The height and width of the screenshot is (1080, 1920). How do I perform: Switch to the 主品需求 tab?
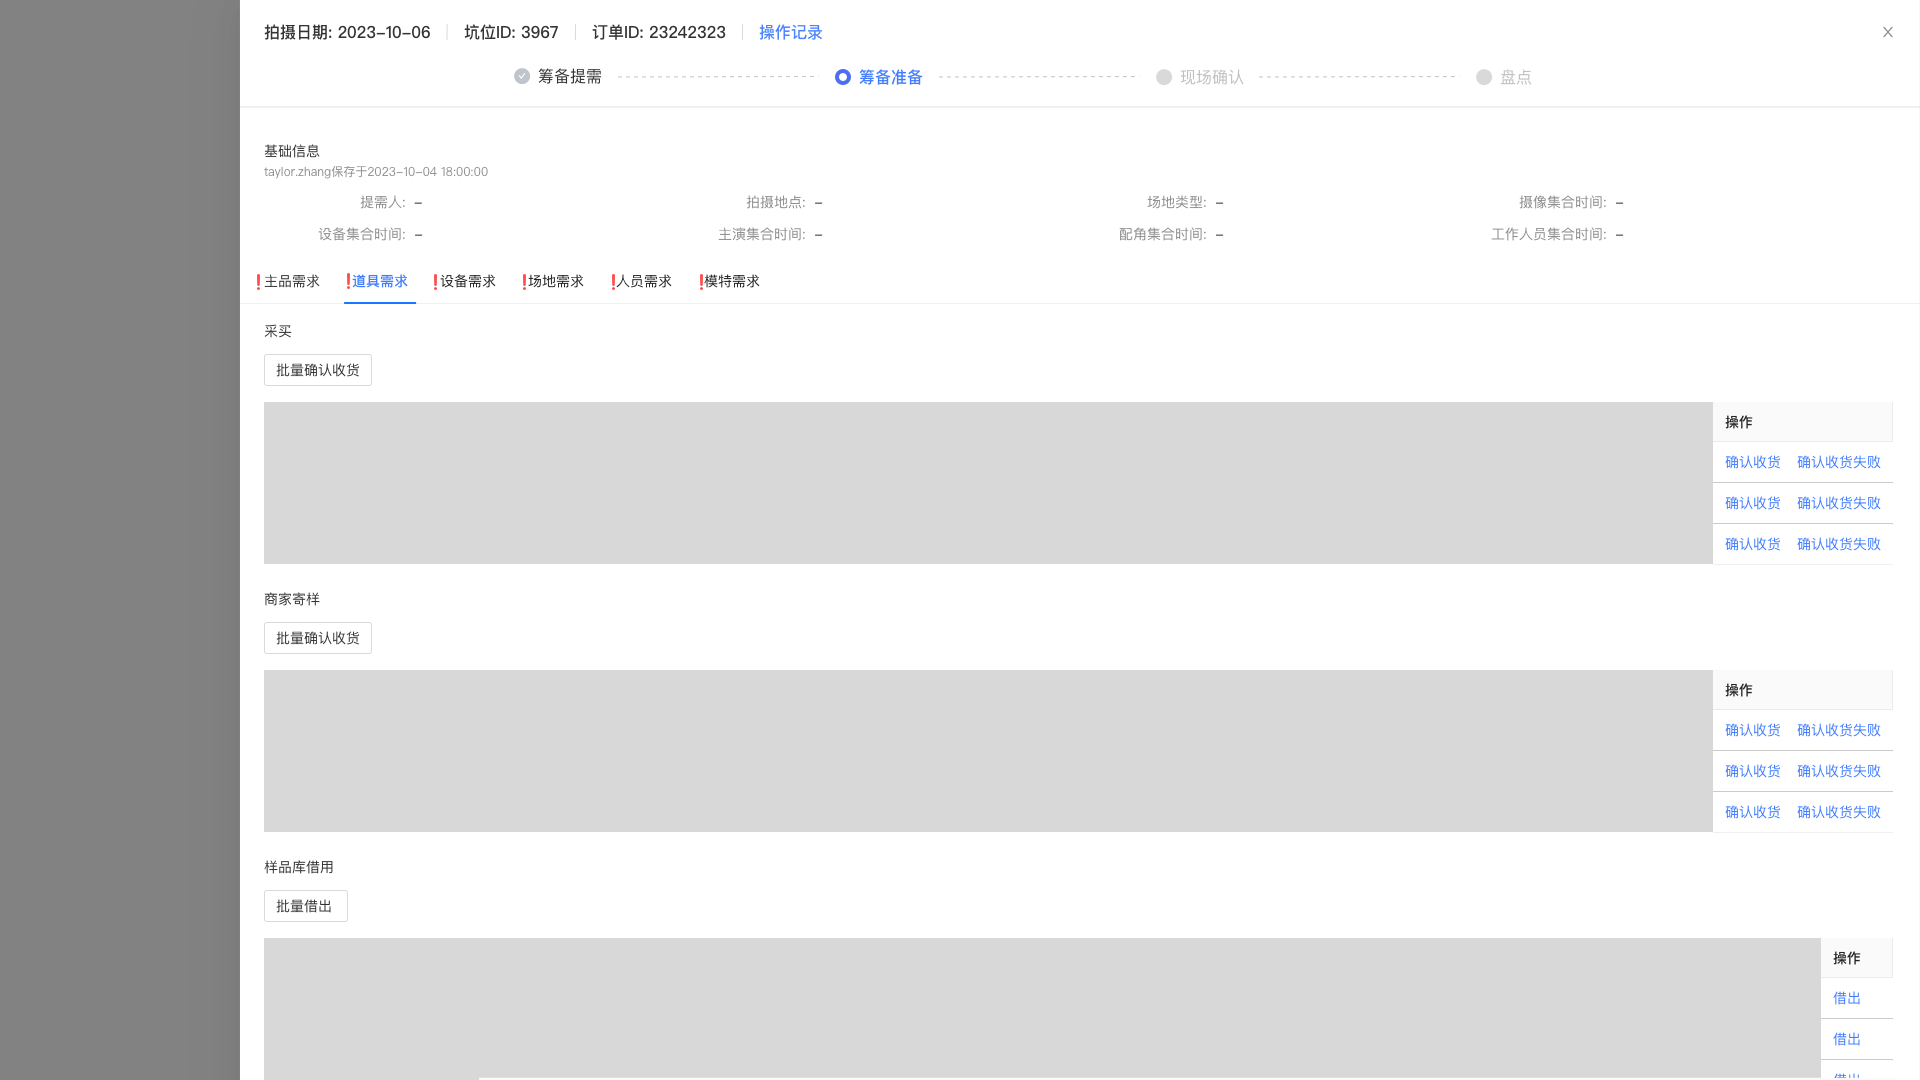(x=291, y=282)
